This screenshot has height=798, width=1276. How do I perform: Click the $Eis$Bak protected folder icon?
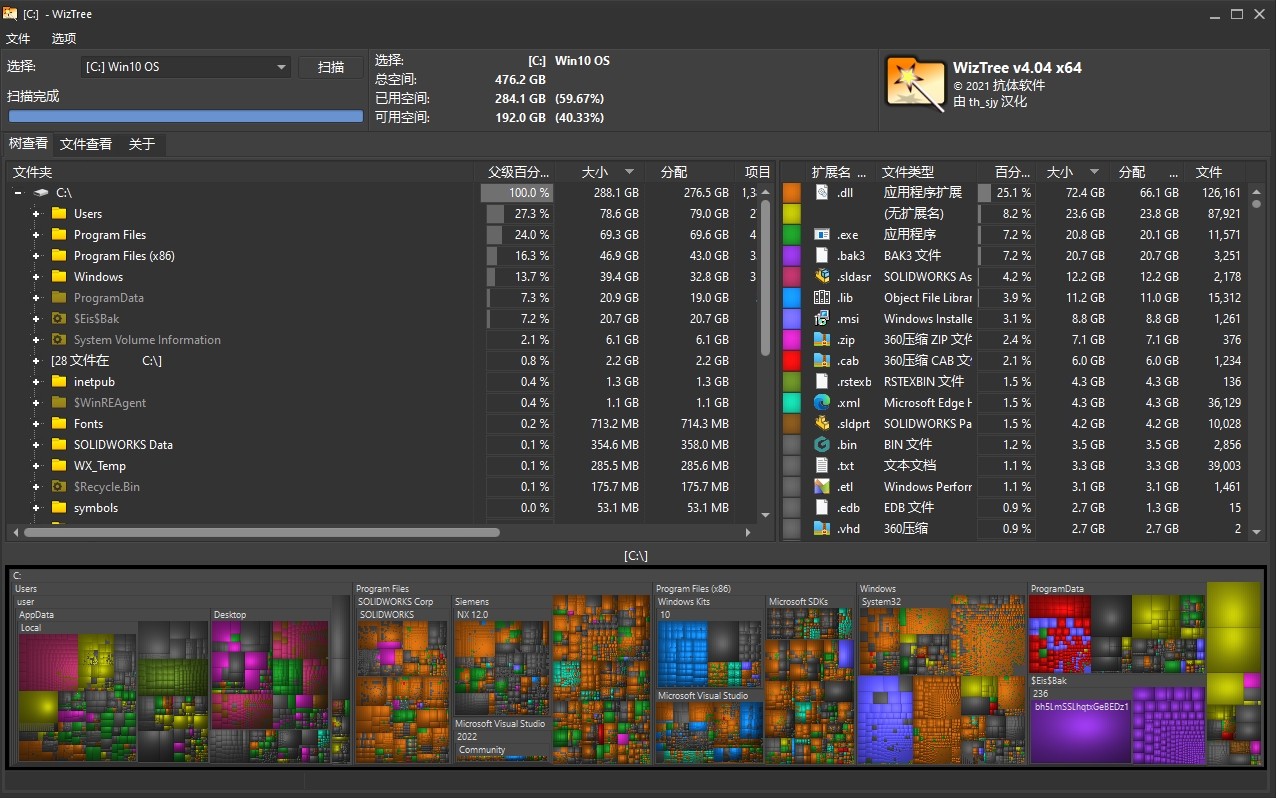pyautogui.click(x=59, y=319)
